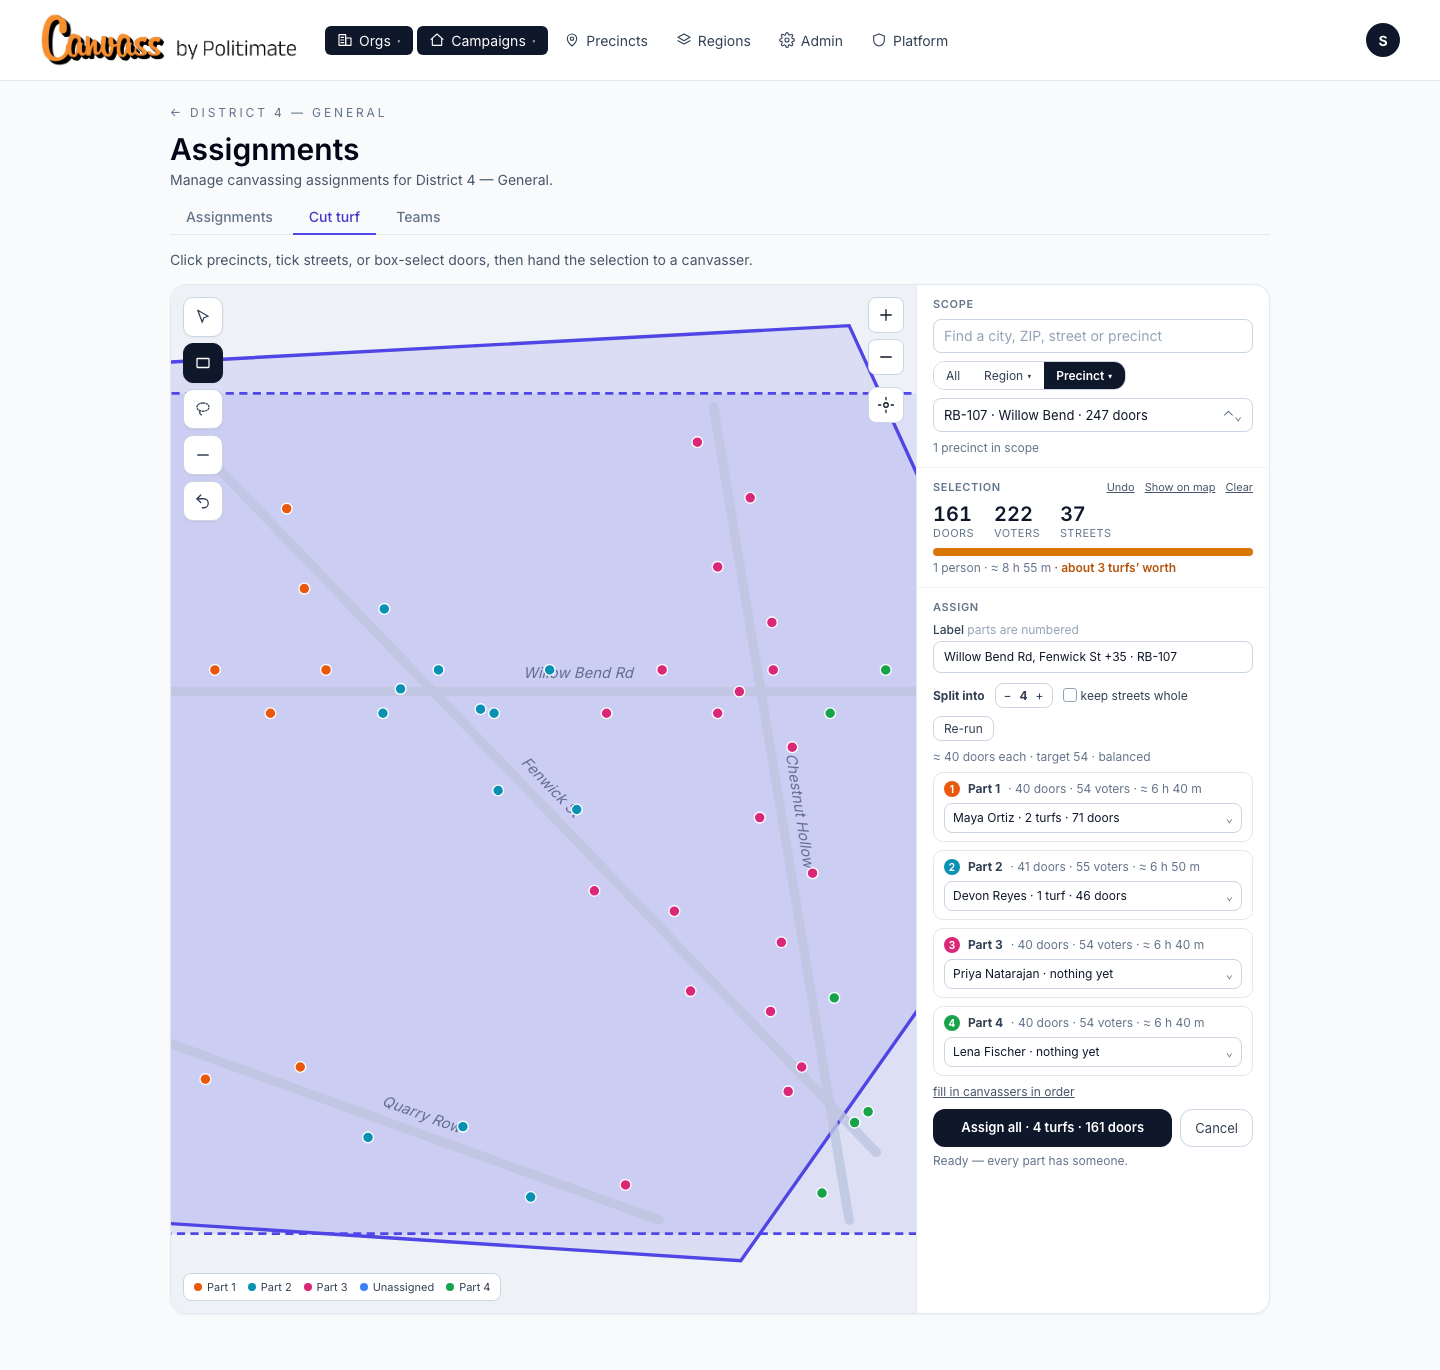Switch to the Assignments tab
This screenshot has width=1440, height=1370.
click(x=229, y=217)
